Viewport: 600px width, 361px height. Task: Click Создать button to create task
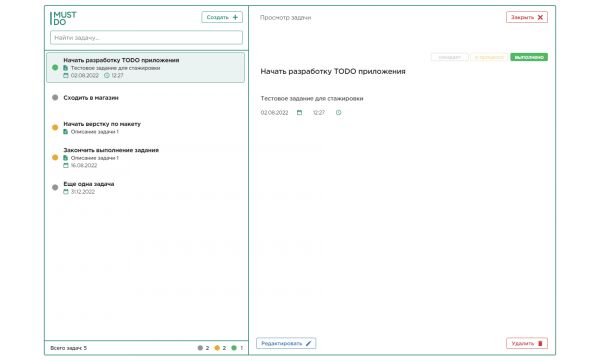(x=222, y=17)
